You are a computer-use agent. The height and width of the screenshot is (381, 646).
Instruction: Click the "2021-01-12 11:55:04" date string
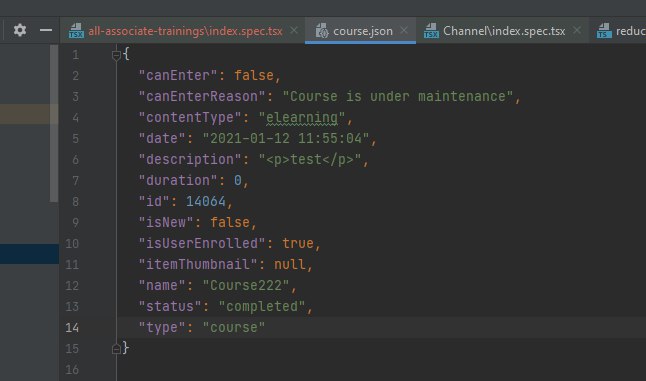(x=286, y=138)
